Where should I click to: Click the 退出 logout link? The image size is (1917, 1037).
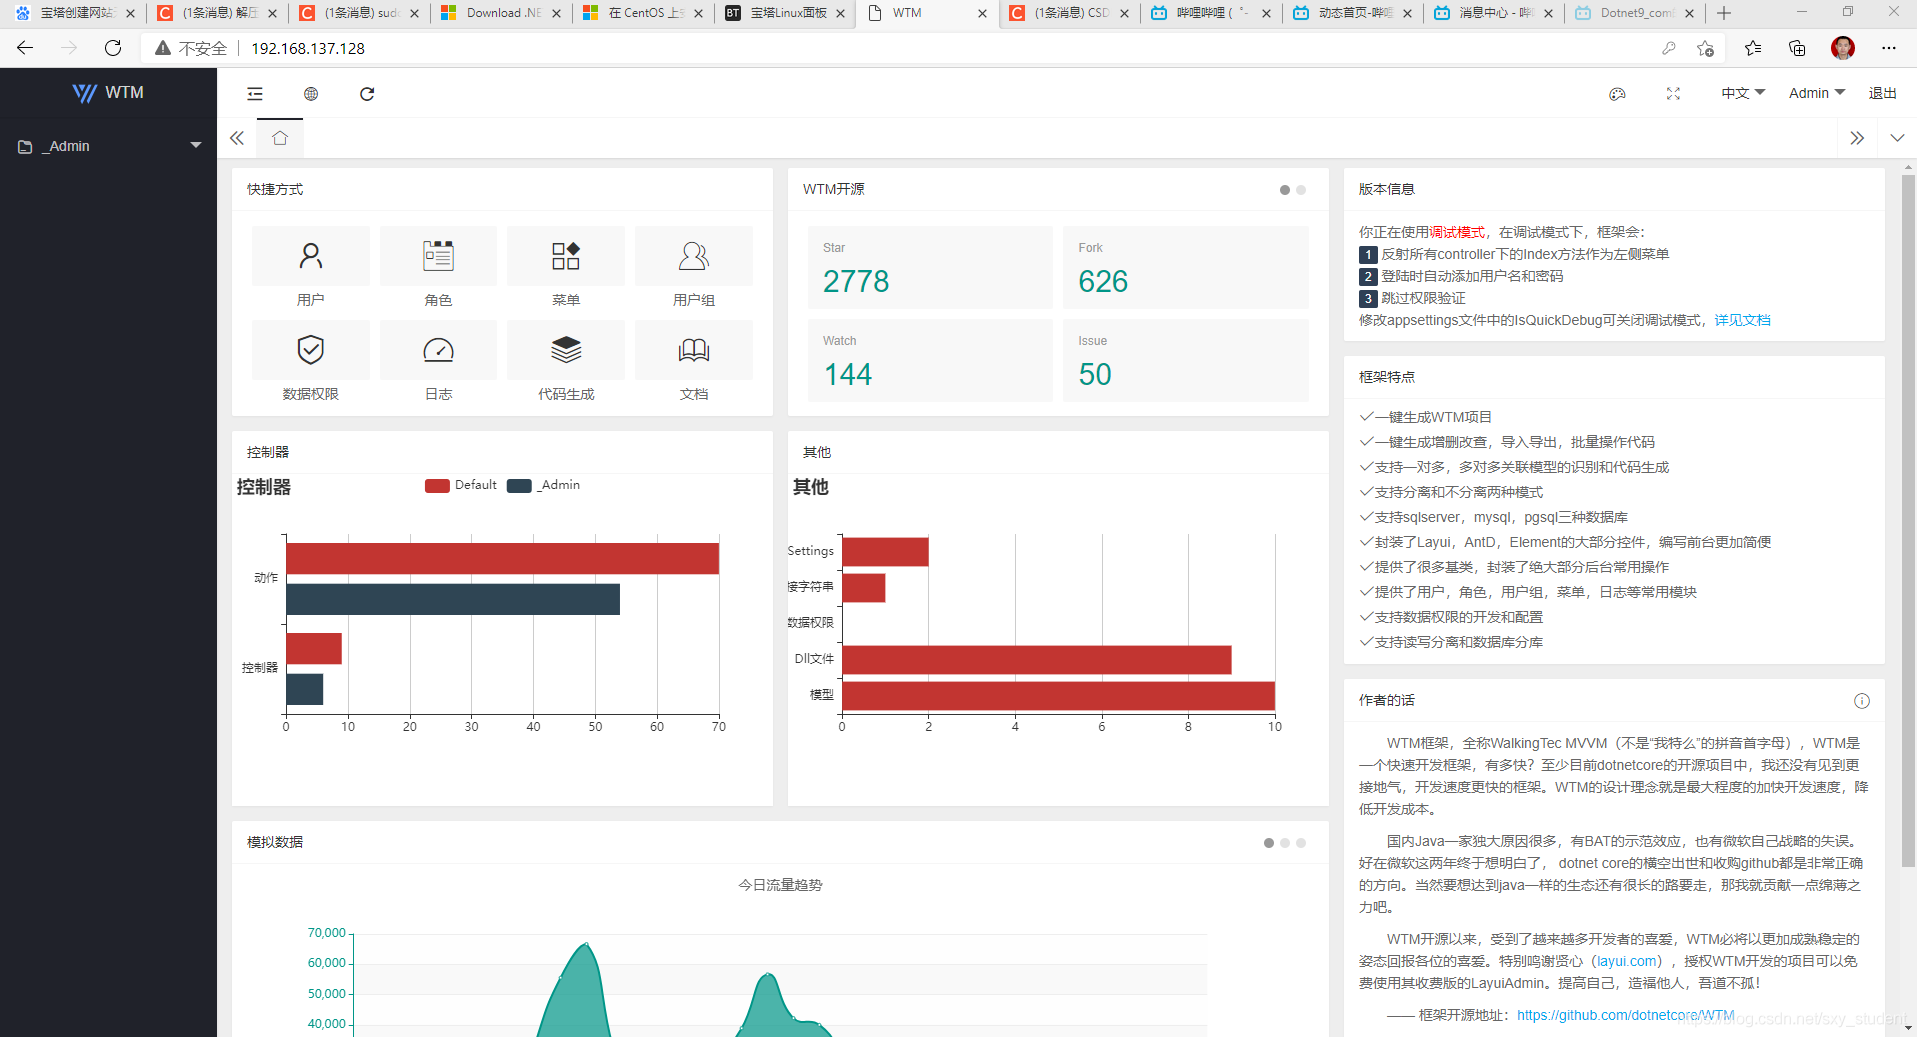click(x=1882, y=93)
